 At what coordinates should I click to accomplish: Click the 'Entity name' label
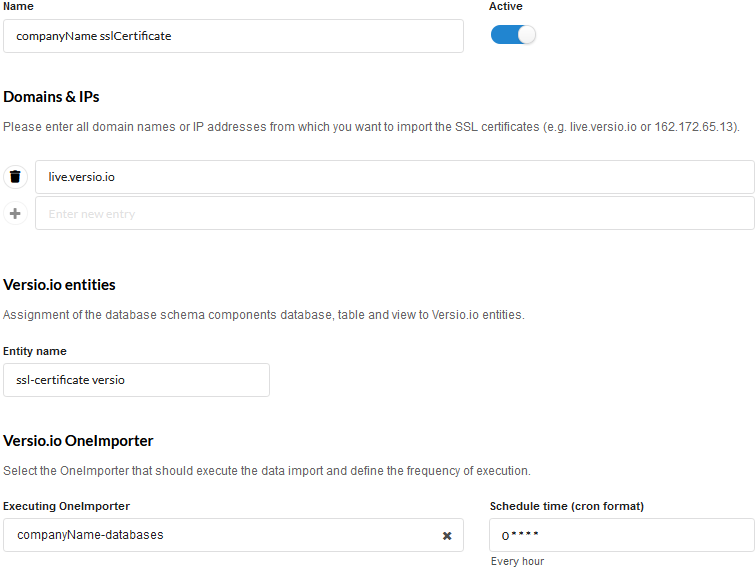[35, 351]
